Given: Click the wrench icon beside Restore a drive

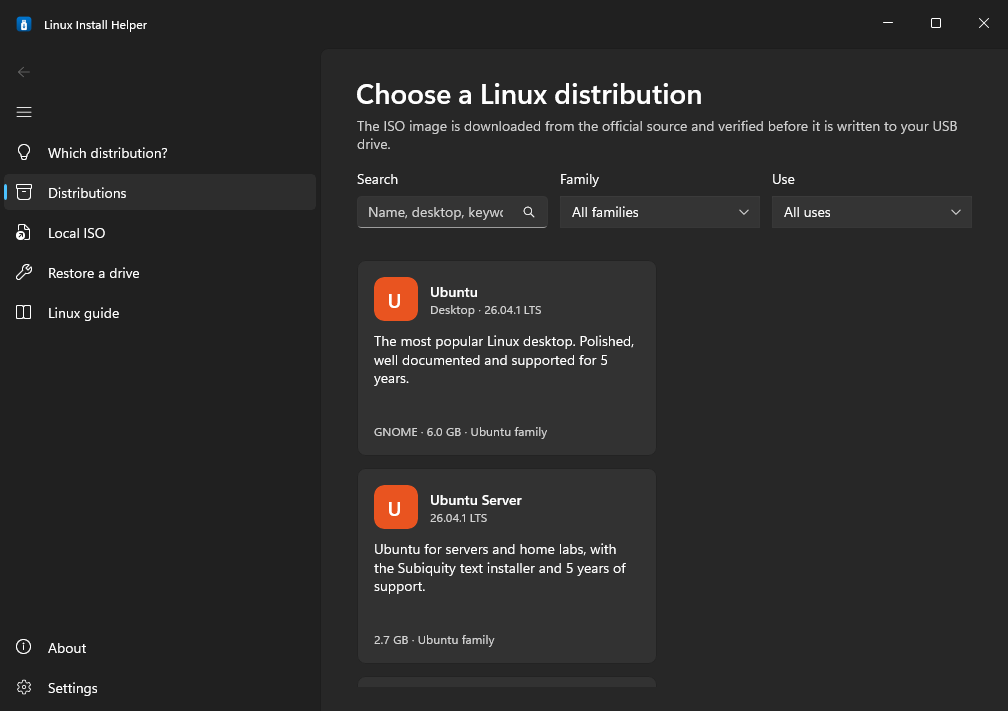Looking at the screenshot, I should click(x=24, y=273).
